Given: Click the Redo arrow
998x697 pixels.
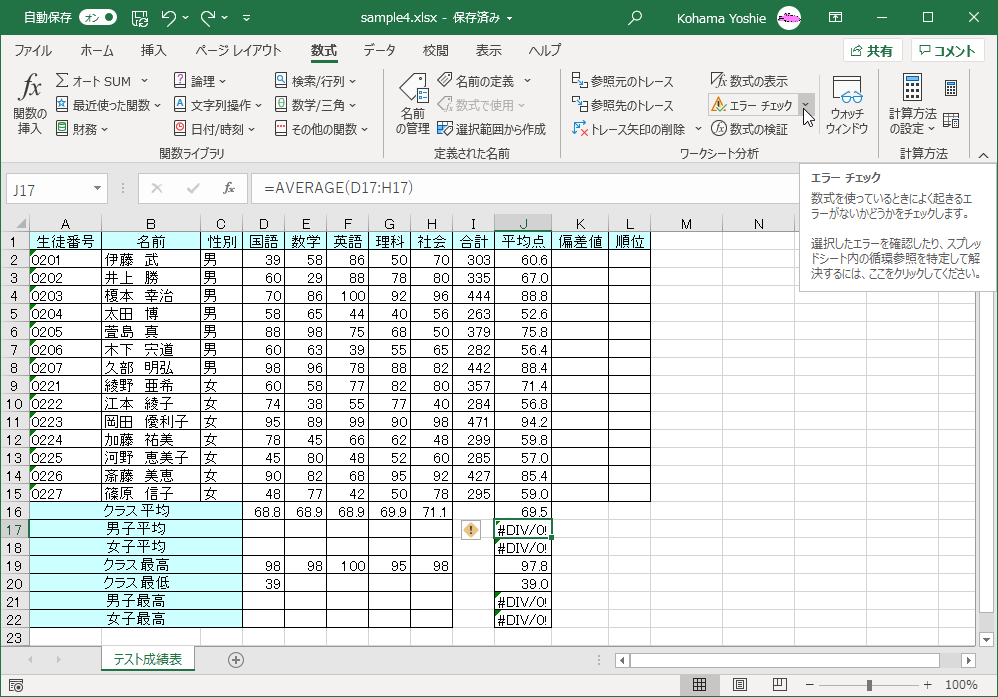Looking at the screenshot, I should coord(208,18).
